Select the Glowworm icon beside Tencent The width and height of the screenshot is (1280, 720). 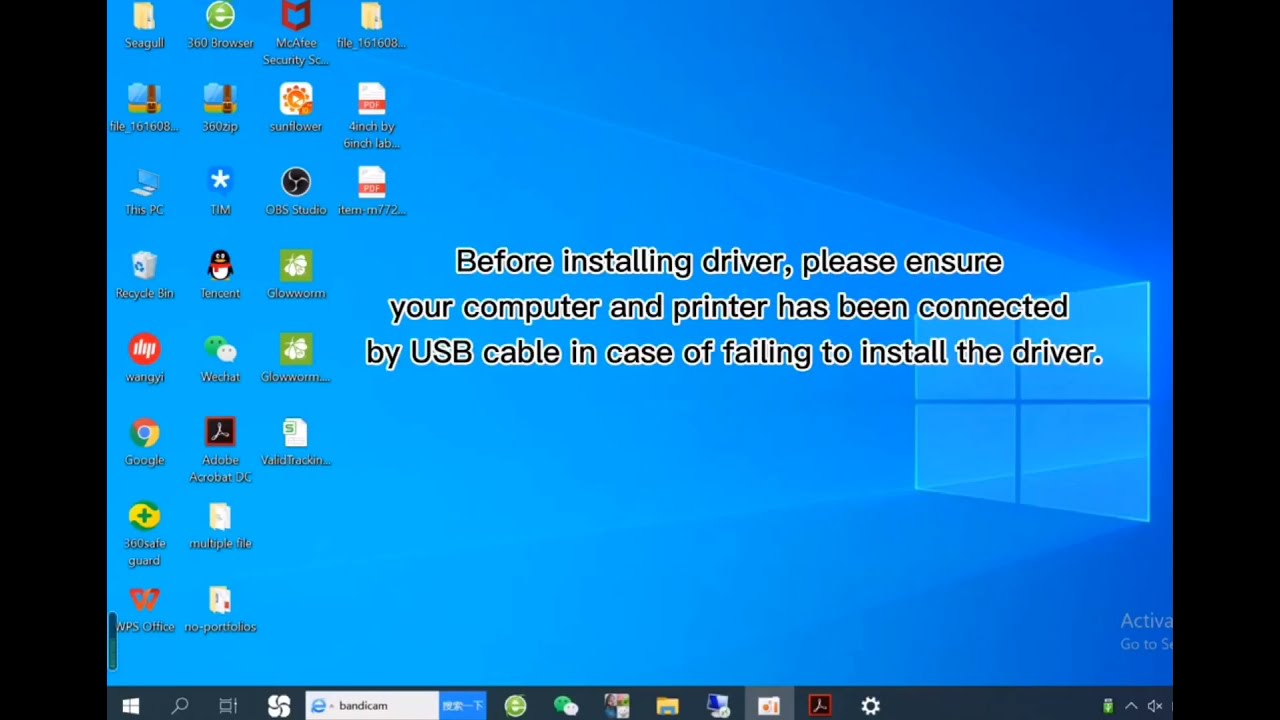[x=296, y=275]
